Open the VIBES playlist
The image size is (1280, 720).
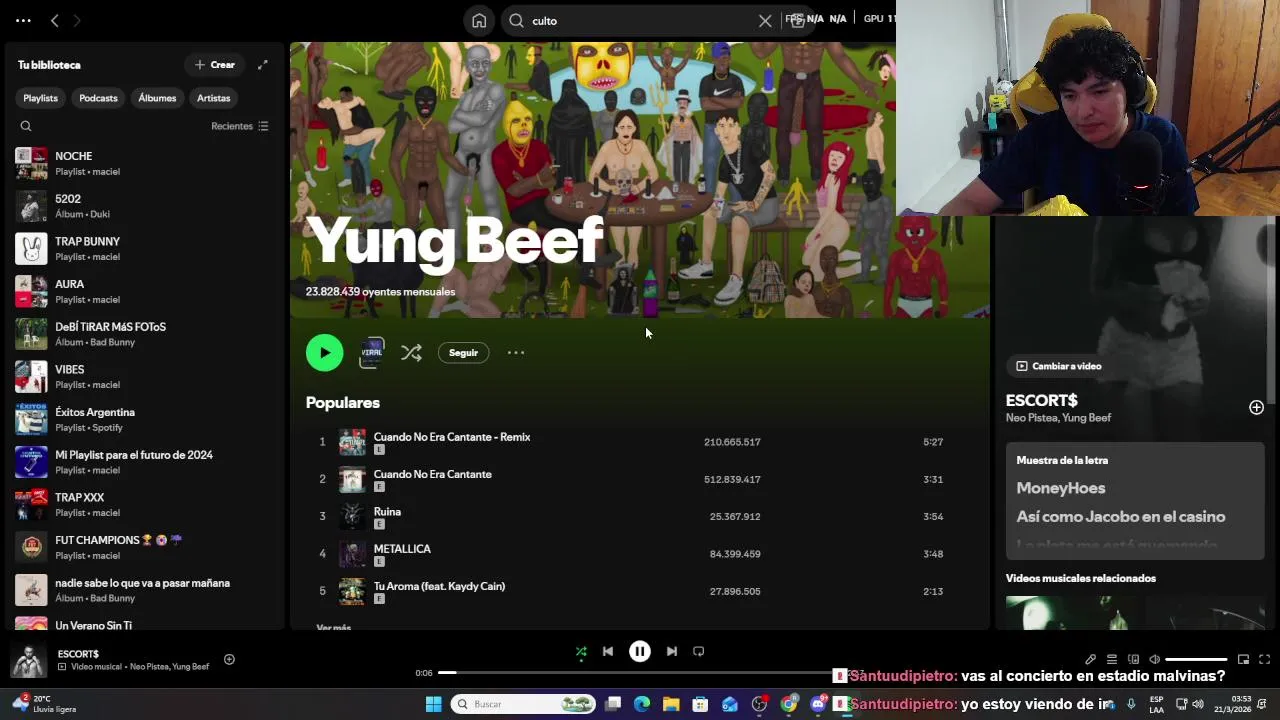[x=145, y=376]
